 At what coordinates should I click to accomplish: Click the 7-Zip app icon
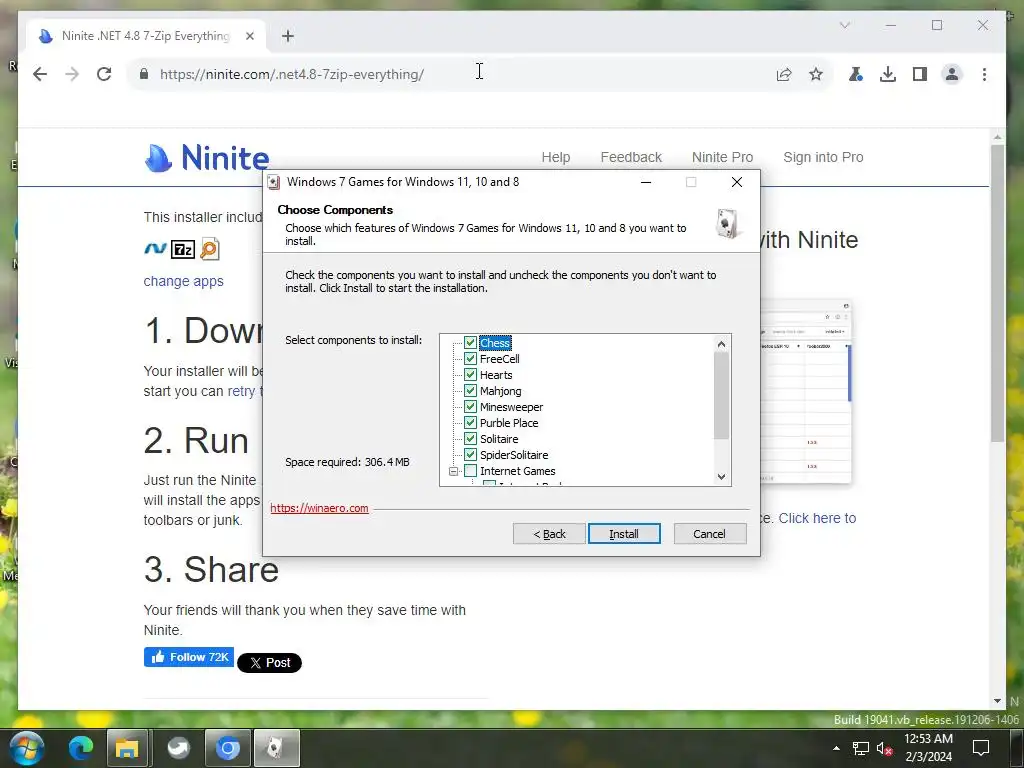pyautogui.click(x=183, y=249)
